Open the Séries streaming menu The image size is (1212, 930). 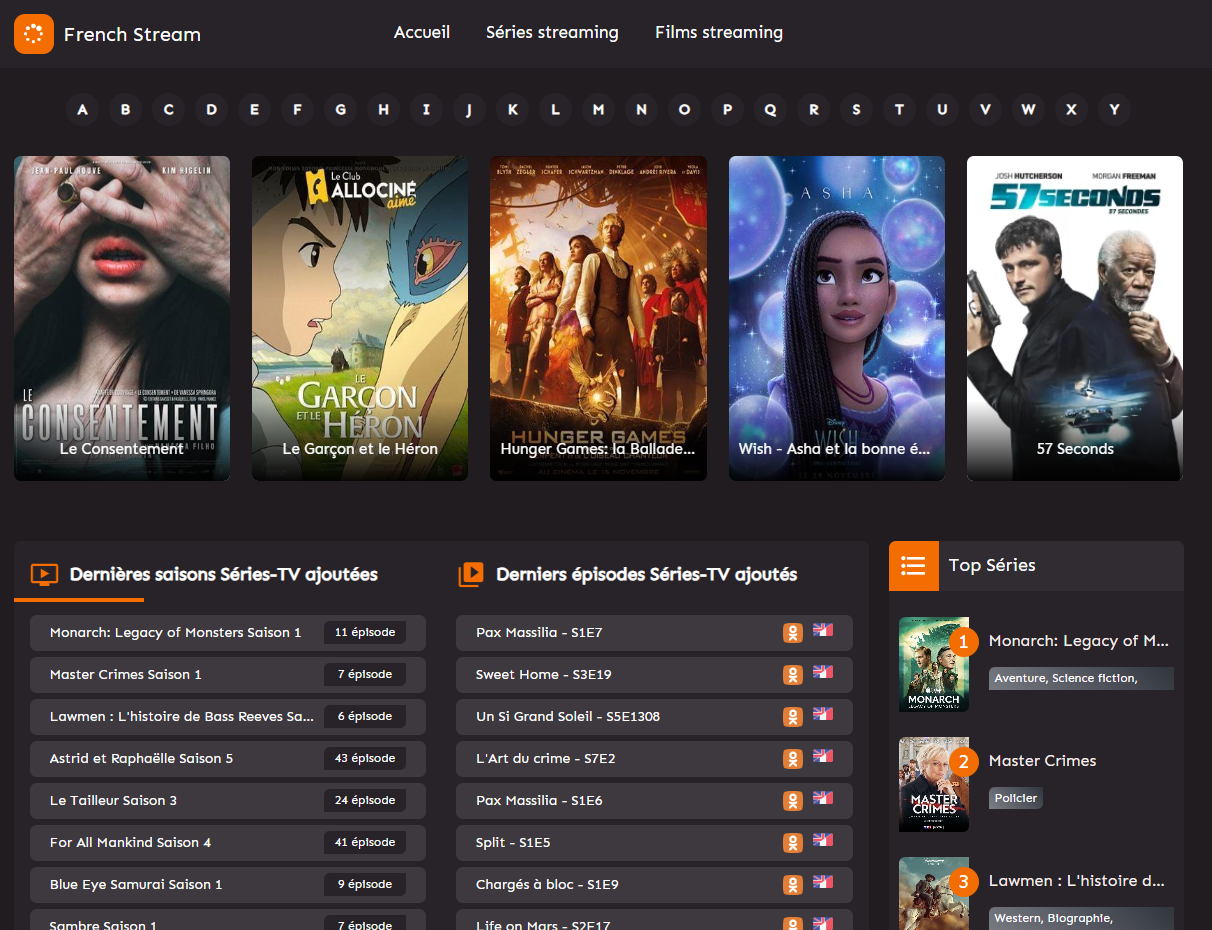point(552,33)
